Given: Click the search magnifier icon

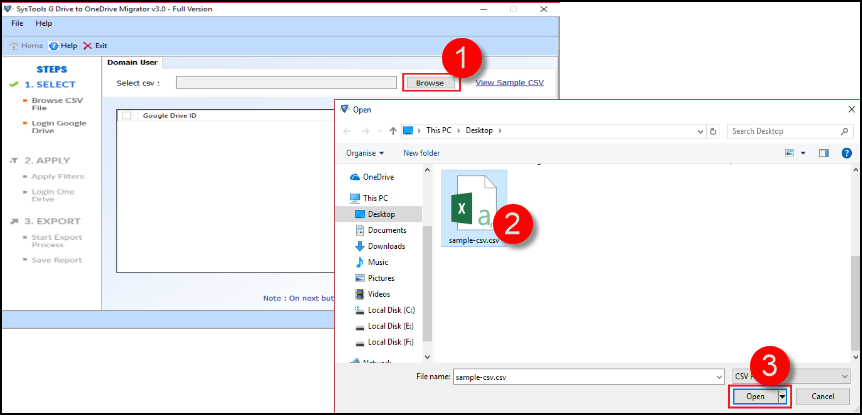Looking at the screenshot, I should click(844, 131).
